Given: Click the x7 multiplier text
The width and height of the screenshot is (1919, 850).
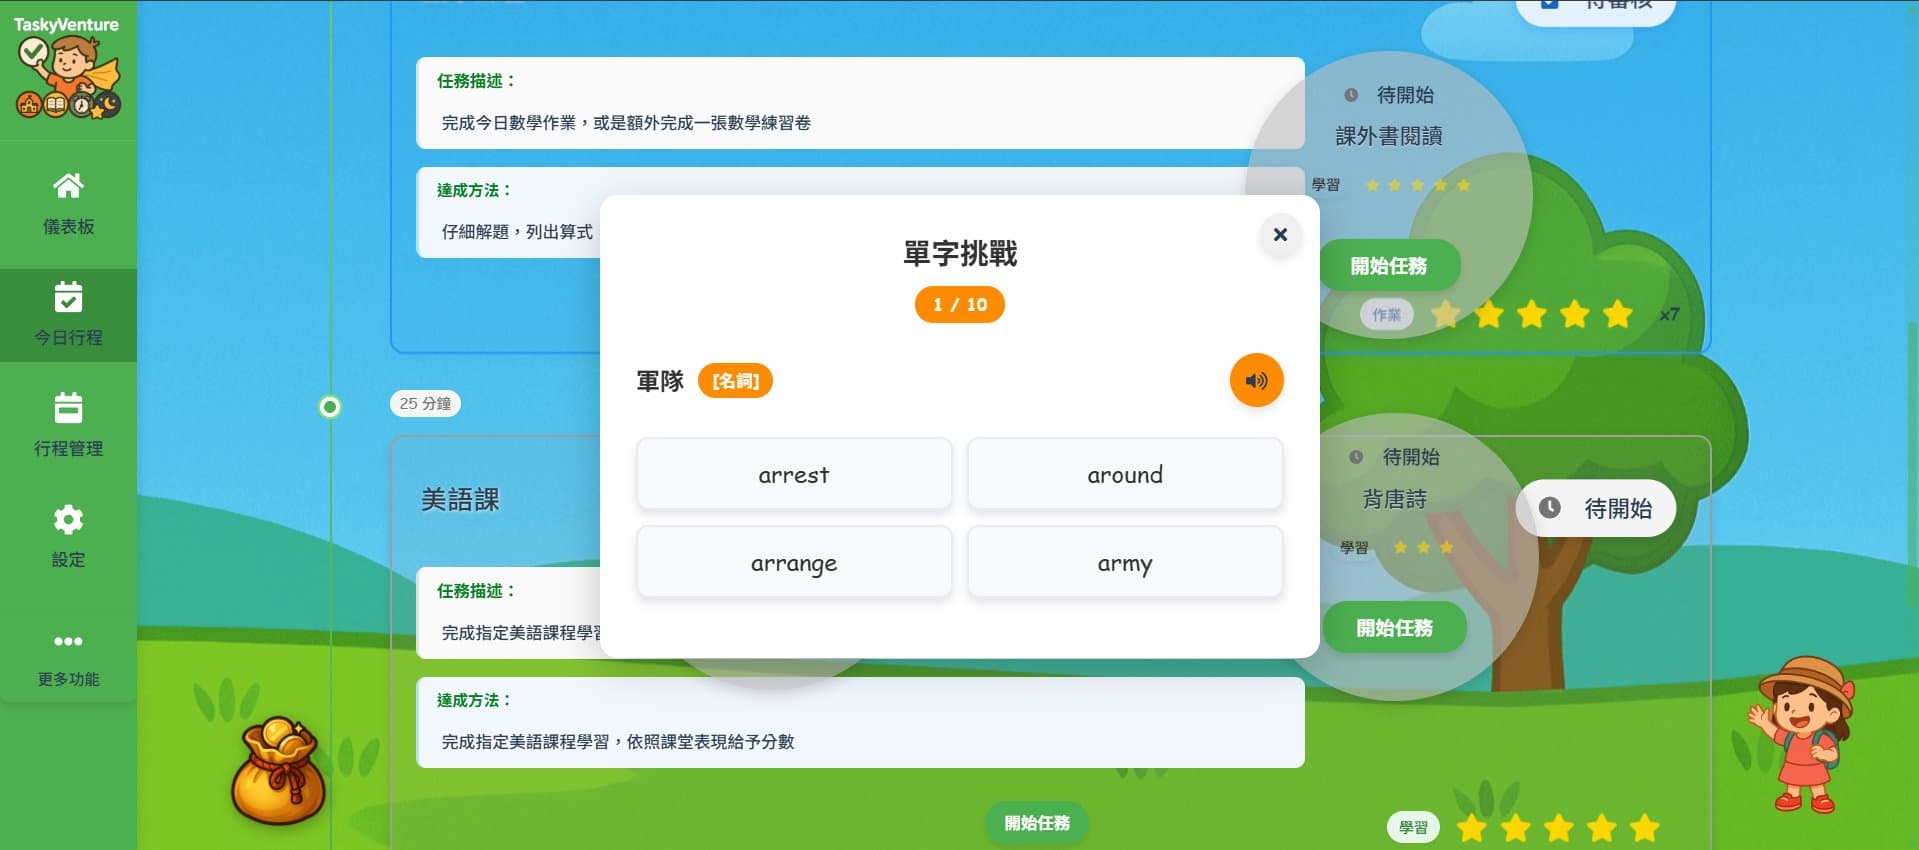Looking at the screenshot, I should 1669,315.
